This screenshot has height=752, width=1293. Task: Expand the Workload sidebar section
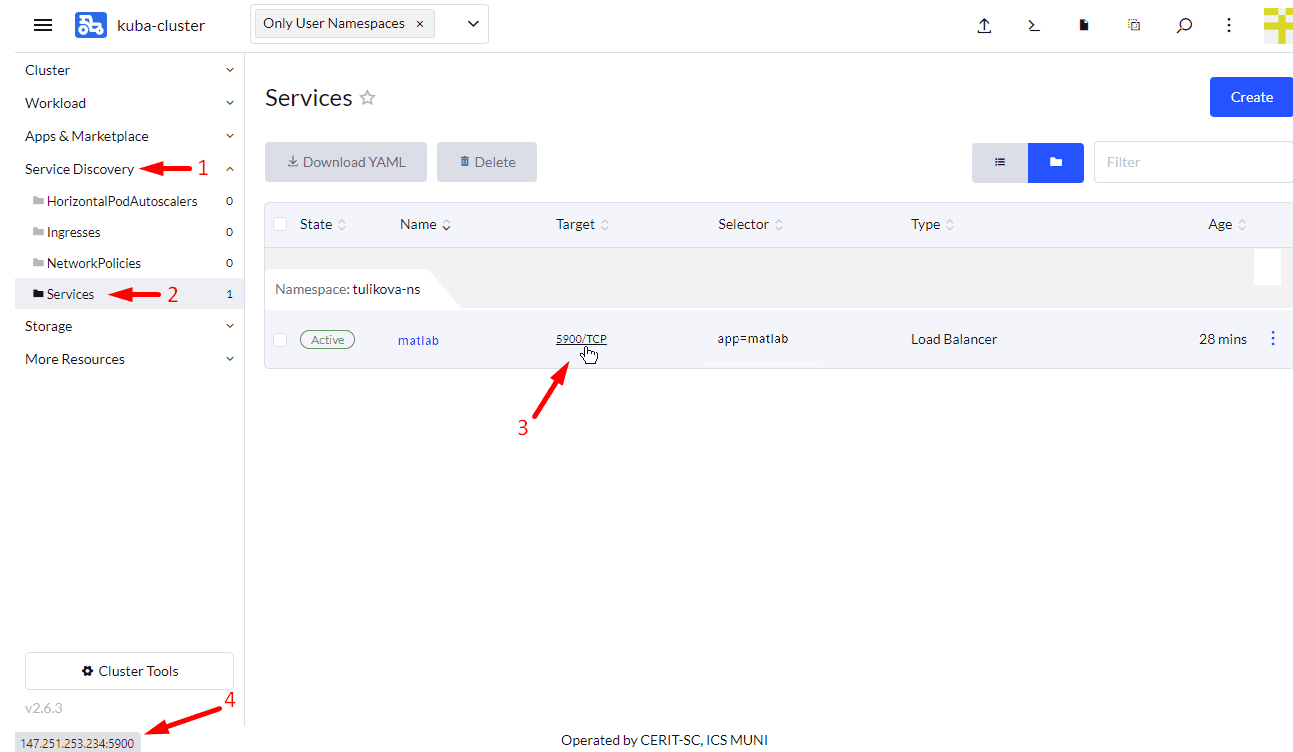click(129, 103)
